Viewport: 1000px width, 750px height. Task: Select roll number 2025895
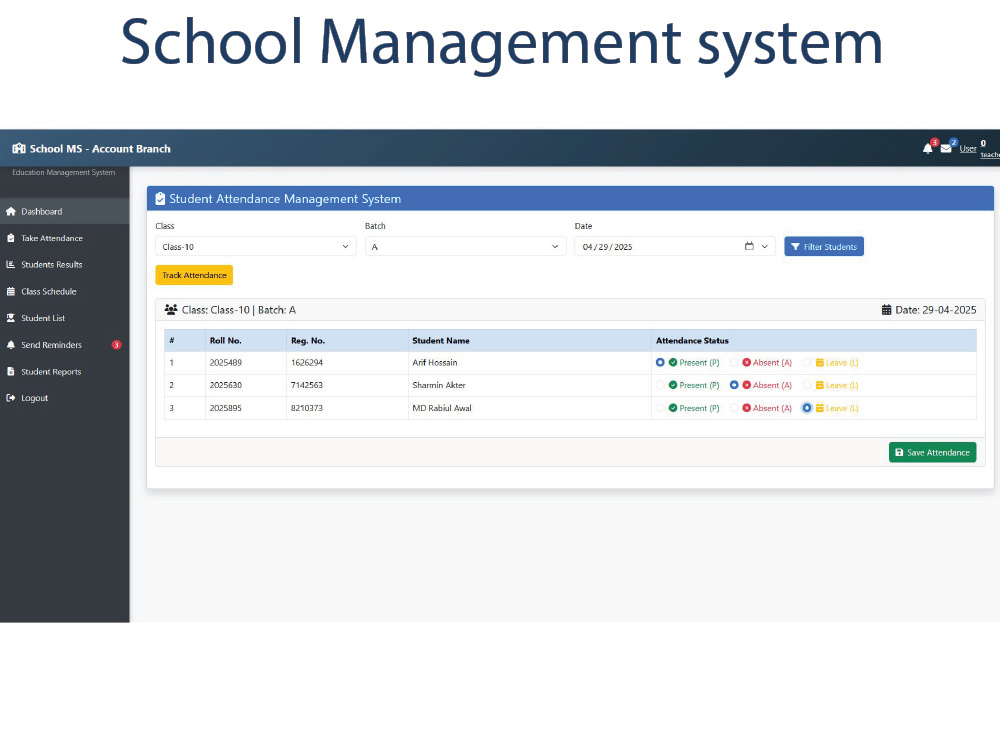tap(226, 408)
